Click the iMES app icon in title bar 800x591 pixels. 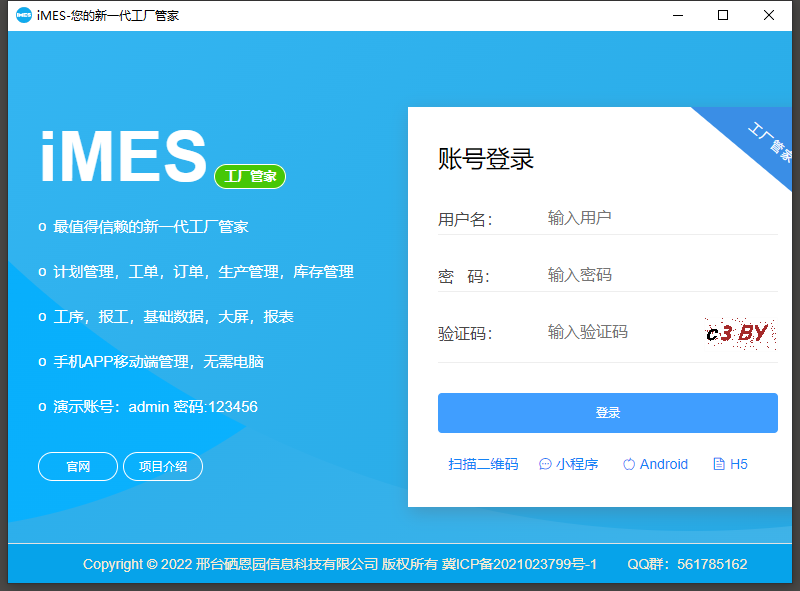click(x=23, y=15)
